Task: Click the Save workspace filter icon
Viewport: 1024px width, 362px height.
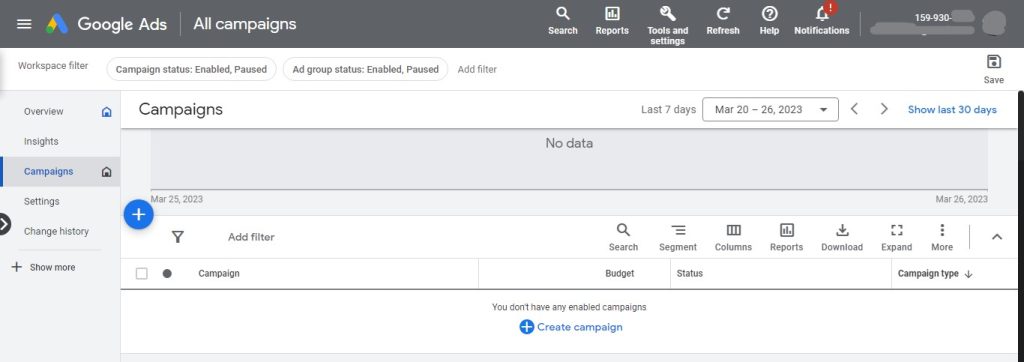Action: click(x=993, y=62)
